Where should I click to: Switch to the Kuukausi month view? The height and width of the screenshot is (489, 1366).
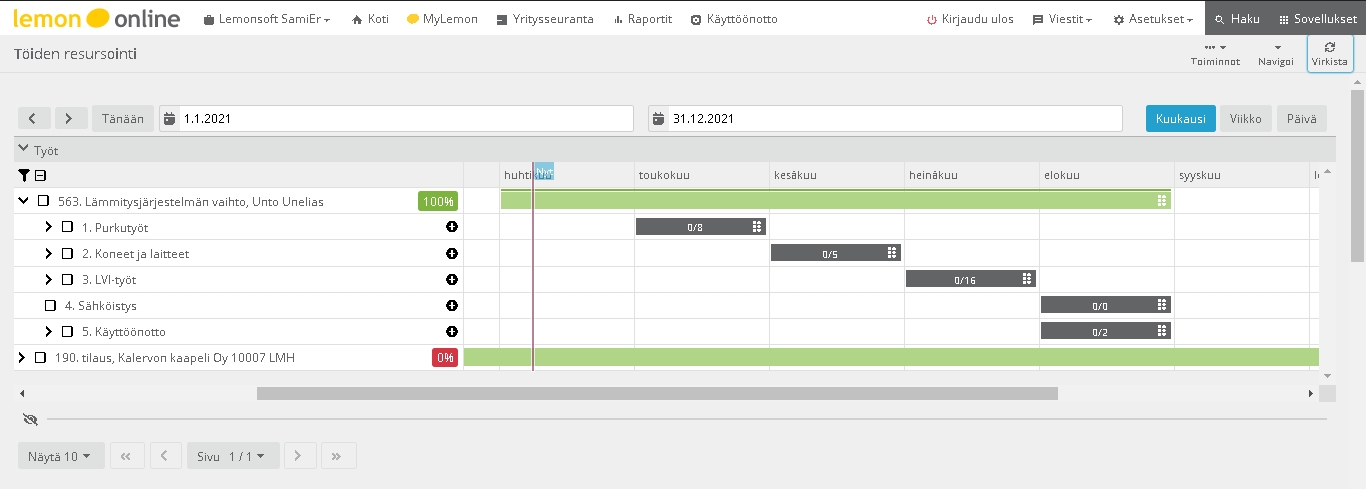click(1181, 118)
